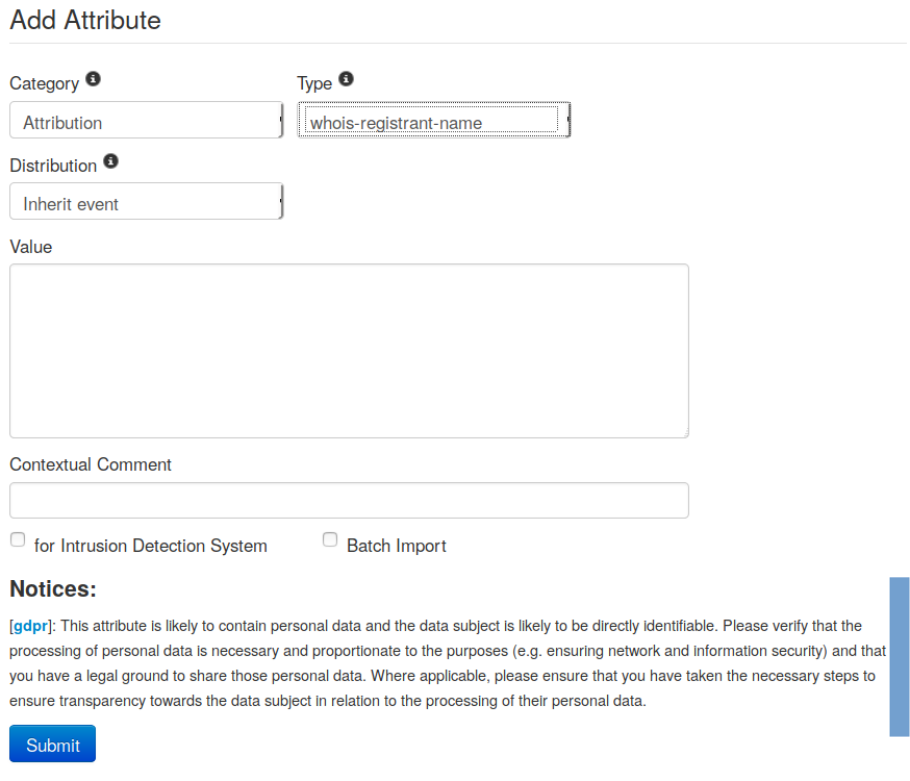This screenshot has width=910, height=781.
Task: Click the 'Category' field label
Action: [x=44, y=84]
